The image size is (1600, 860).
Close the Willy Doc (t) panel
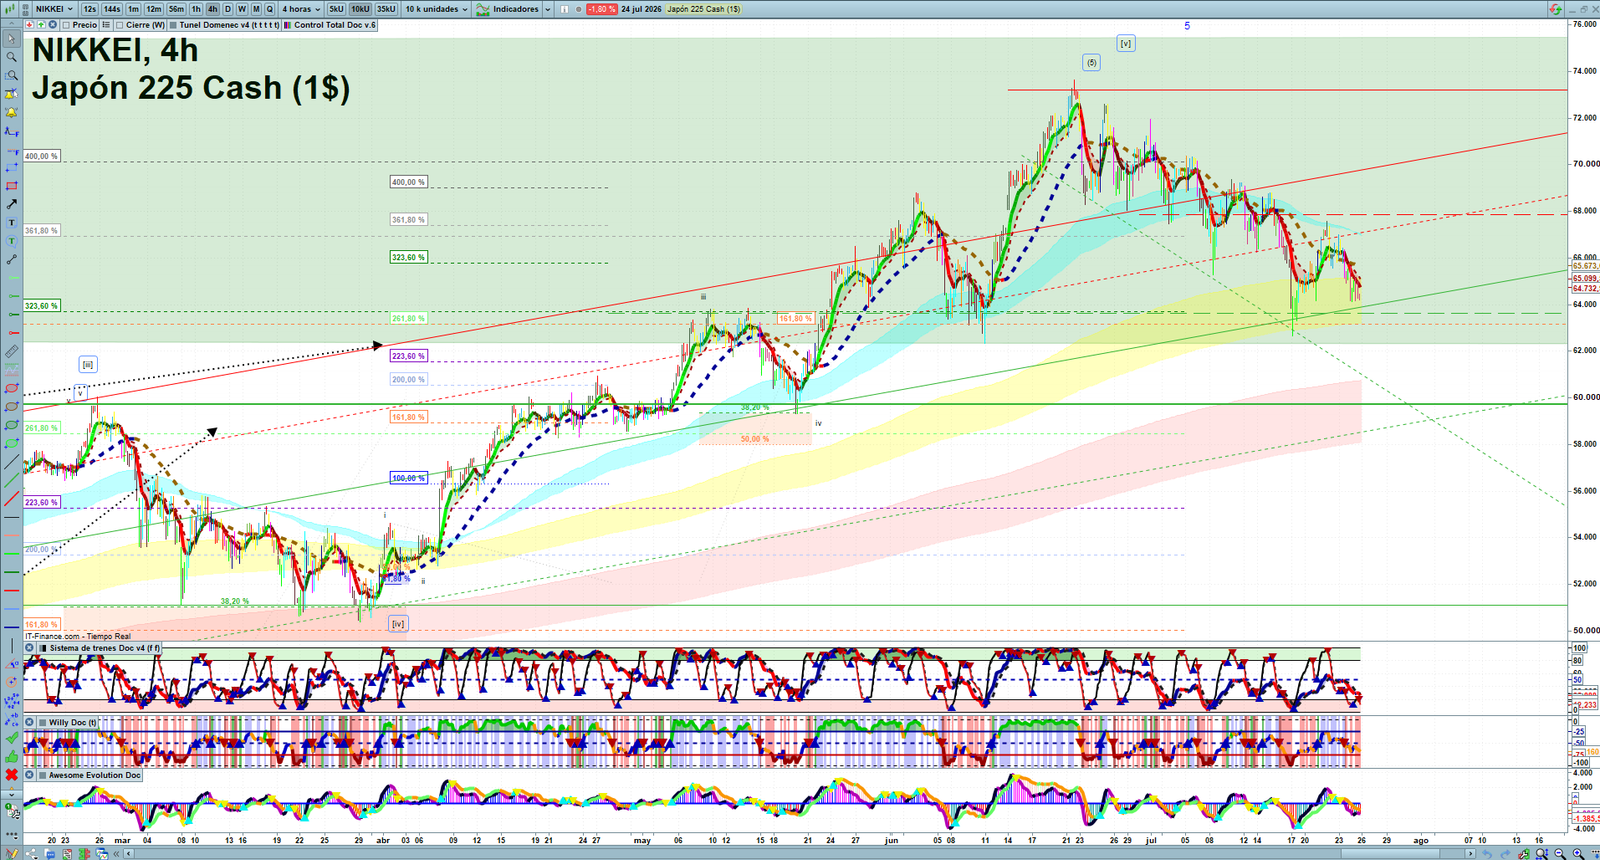[29, 722]
